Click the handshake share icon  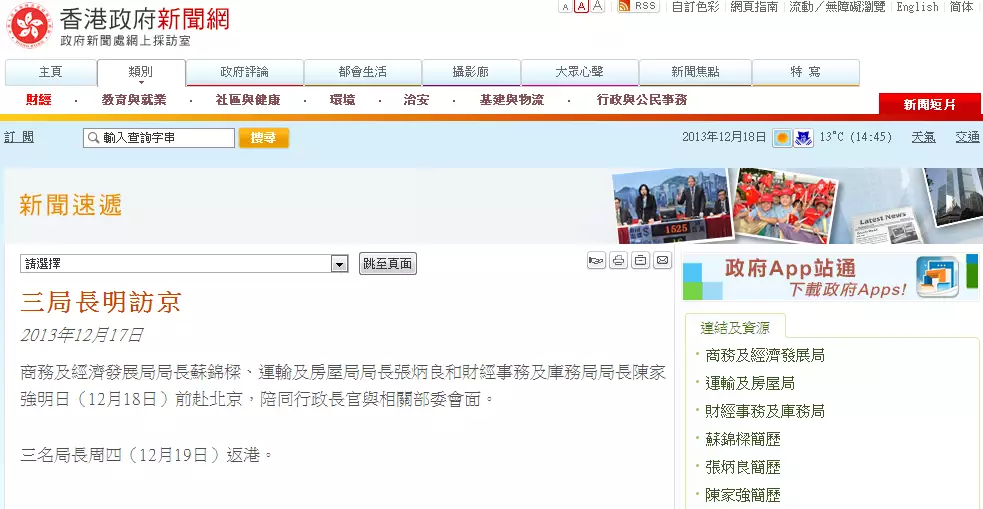click(596, 261)
